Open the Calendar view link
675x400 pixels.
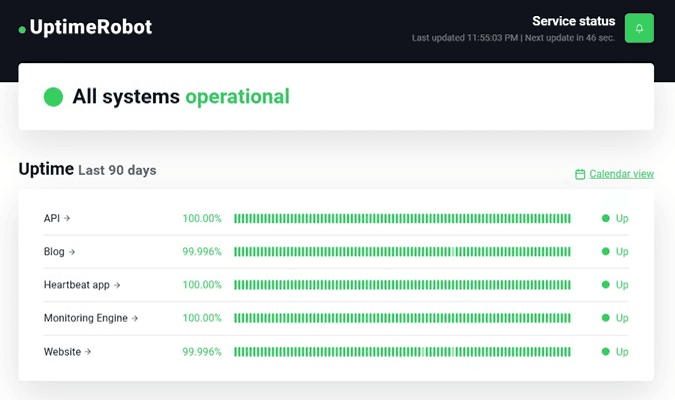[621, 174]
